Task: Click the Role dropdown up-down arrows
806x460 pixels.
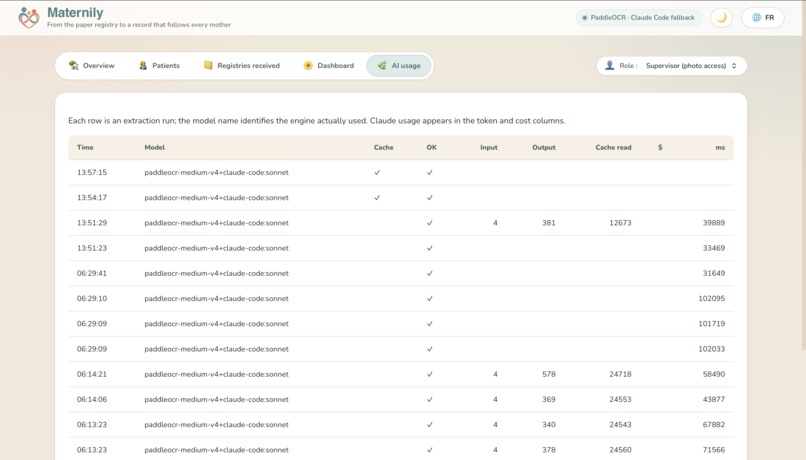Action: tap(734, 66)
